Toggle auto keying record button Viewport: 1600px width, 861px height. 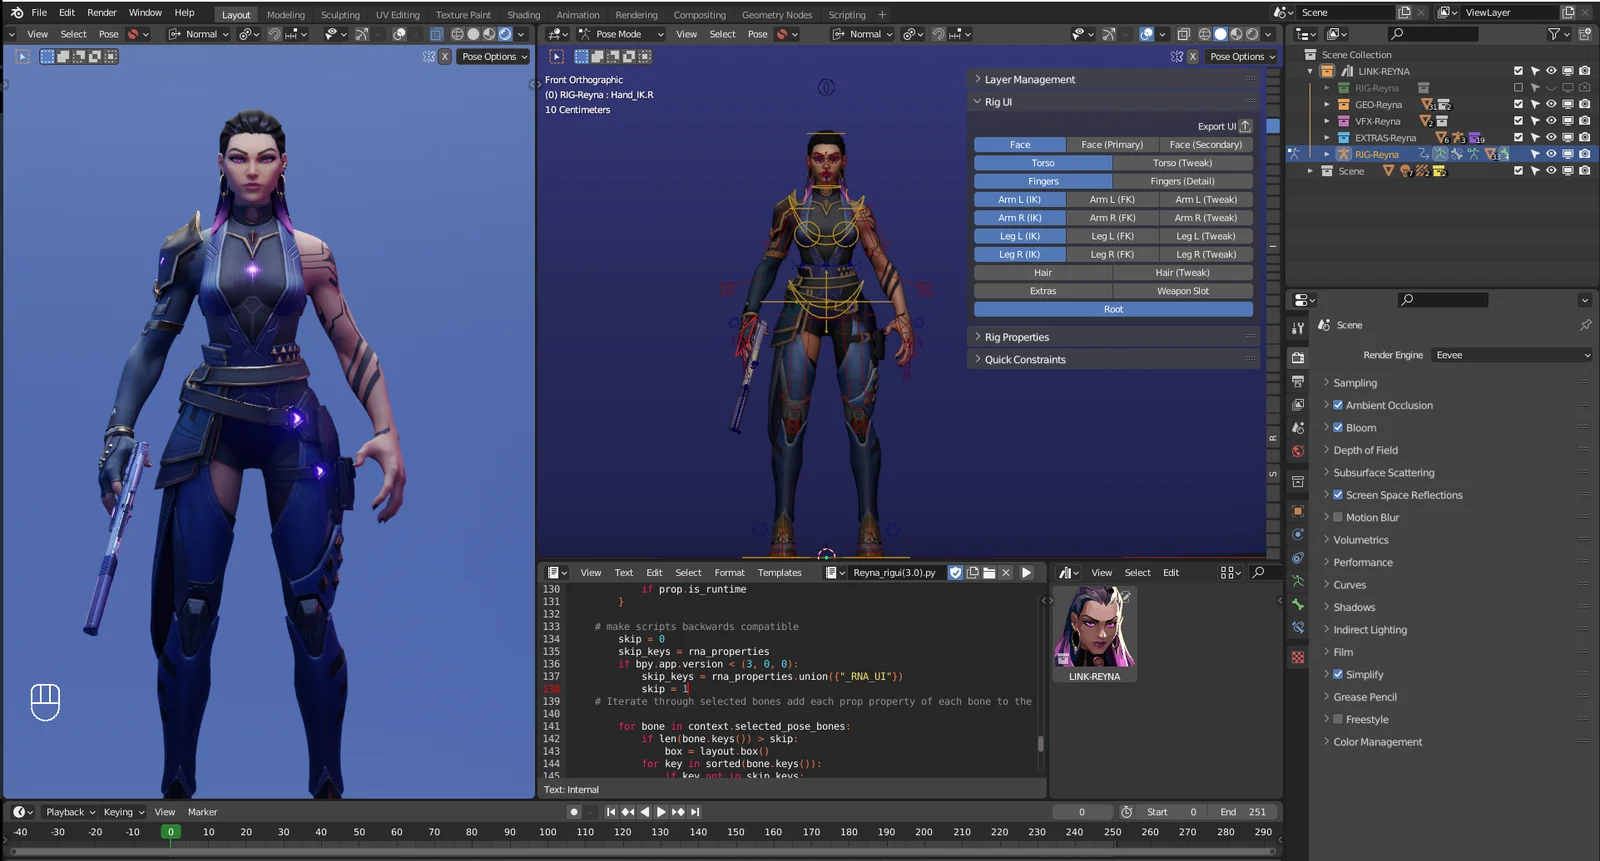point(573,812)
